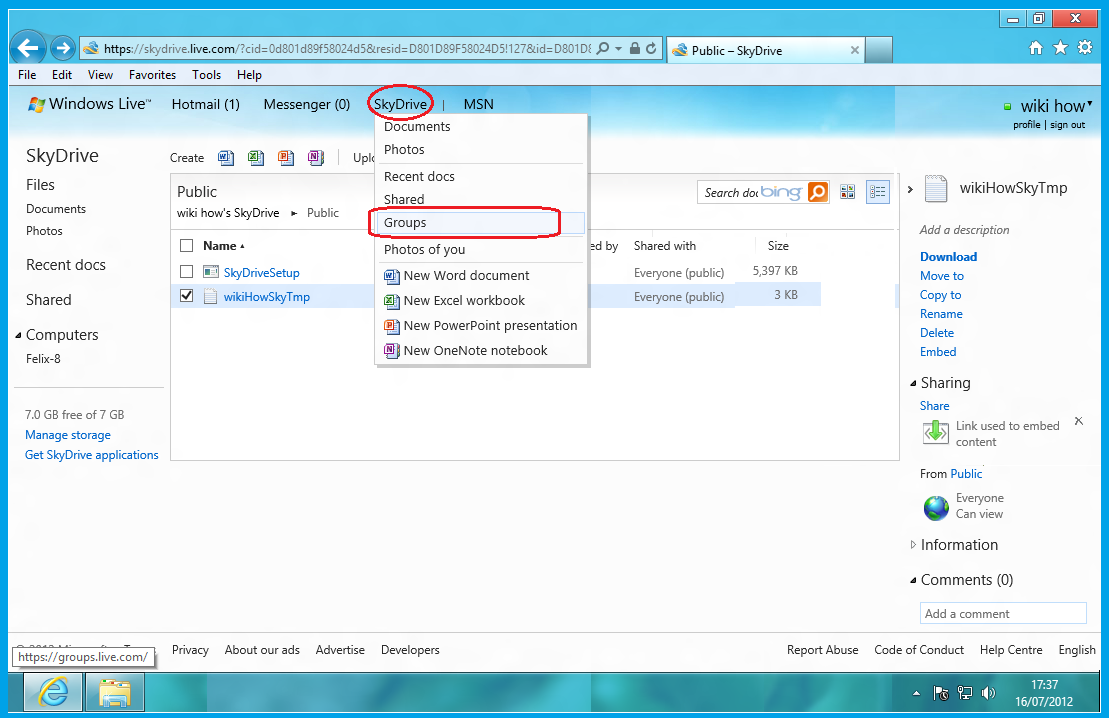Collapse the details pane with the chevron
This screenshot has width=1109, height=718.
(910, 190)
